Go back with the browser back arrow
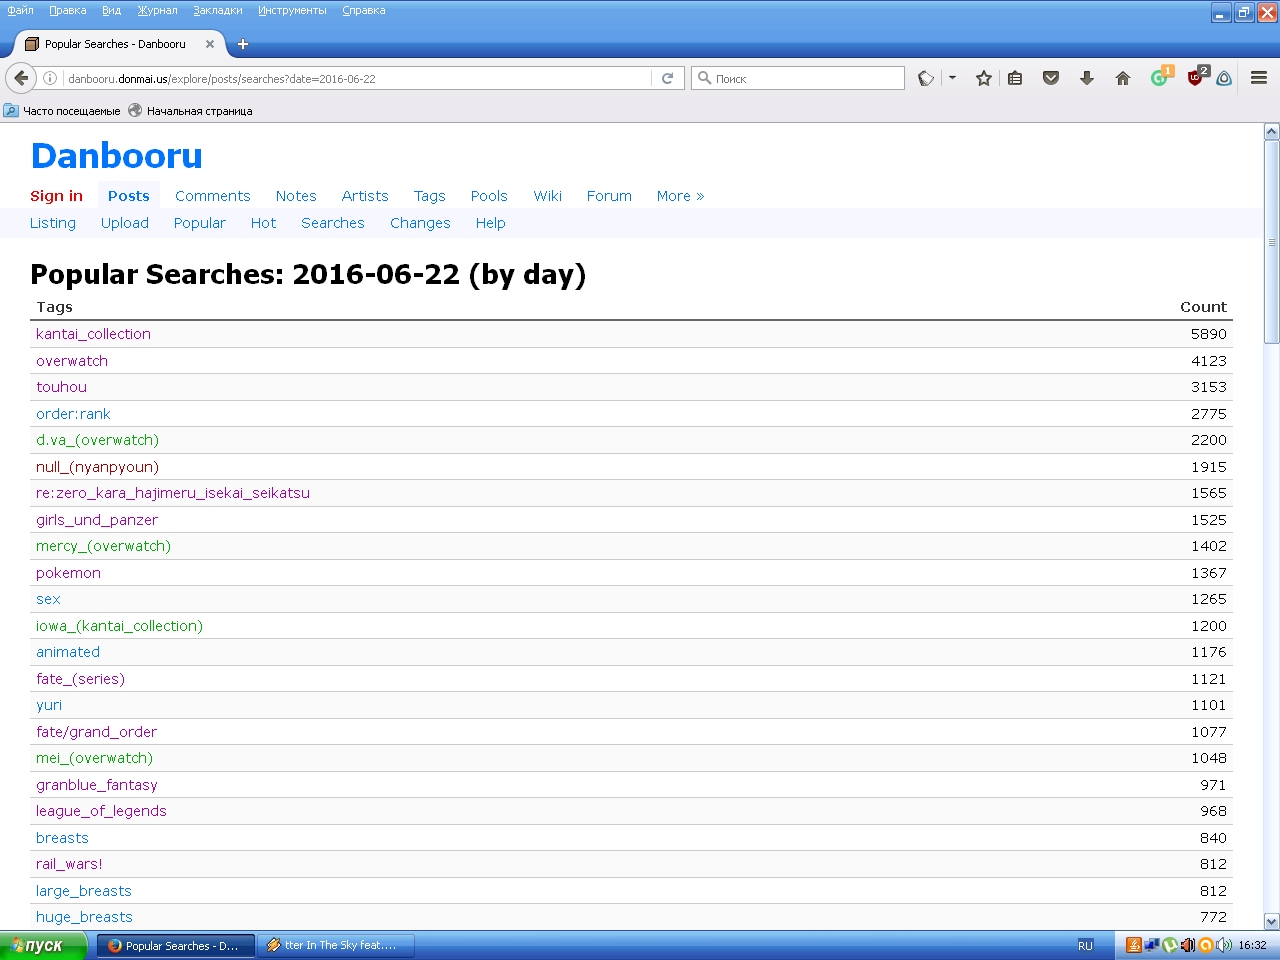The width and height of the screenshot is (1280, 960). tap(20, 78)
